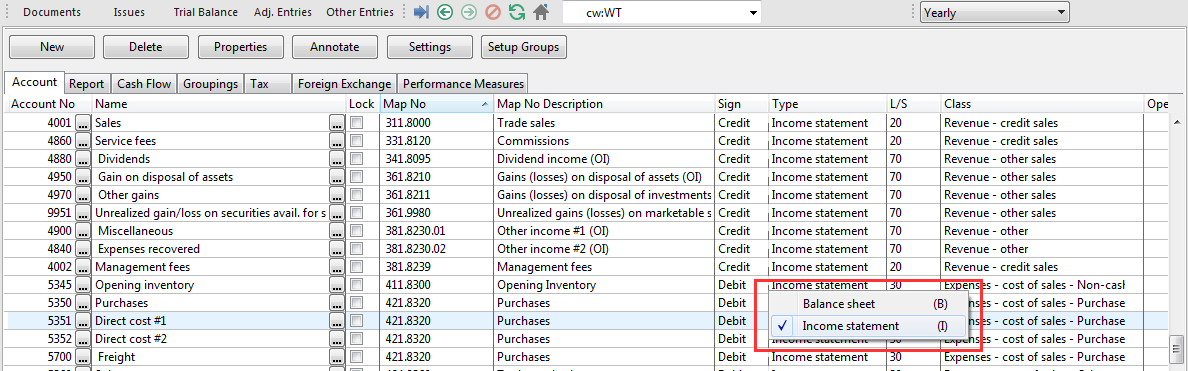Switch to the Groupings tab
This screenshot has height=371, width=1188.
coord(211,84)
